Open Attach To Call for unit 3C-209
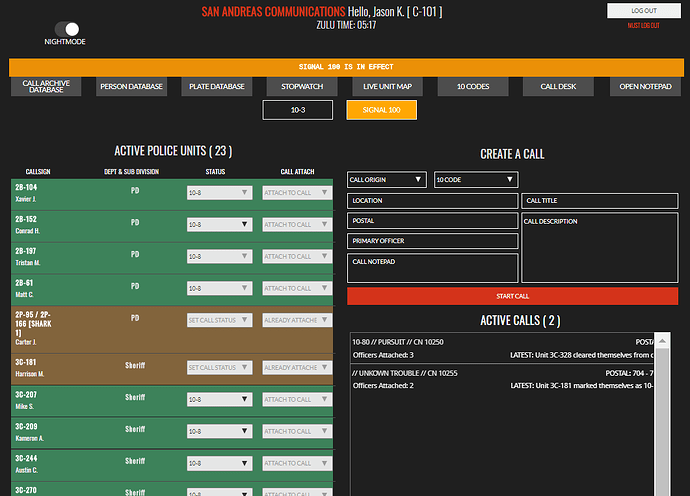This screenshot has height=496, width=690. point(297,431)
